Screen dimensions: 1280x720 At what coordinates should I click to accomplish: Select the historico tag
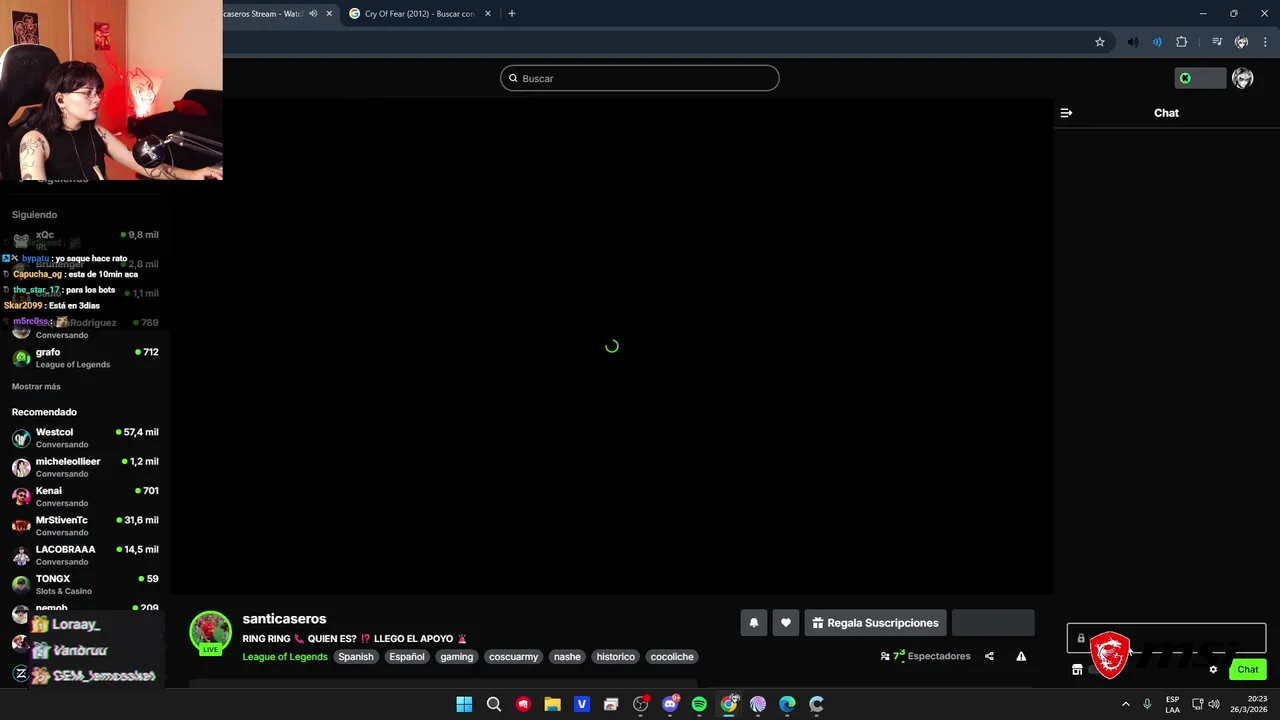click(x=616, y=657)
